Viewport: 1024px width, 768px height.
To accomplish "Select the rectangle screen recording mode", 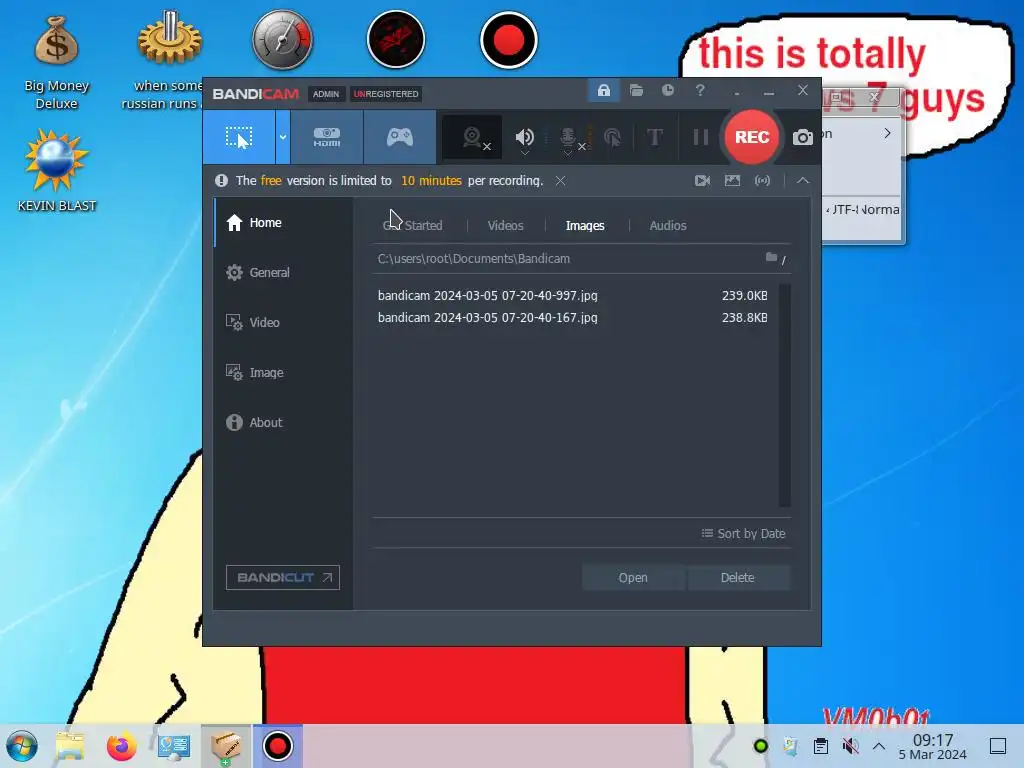I will click(x=239, y=137).
